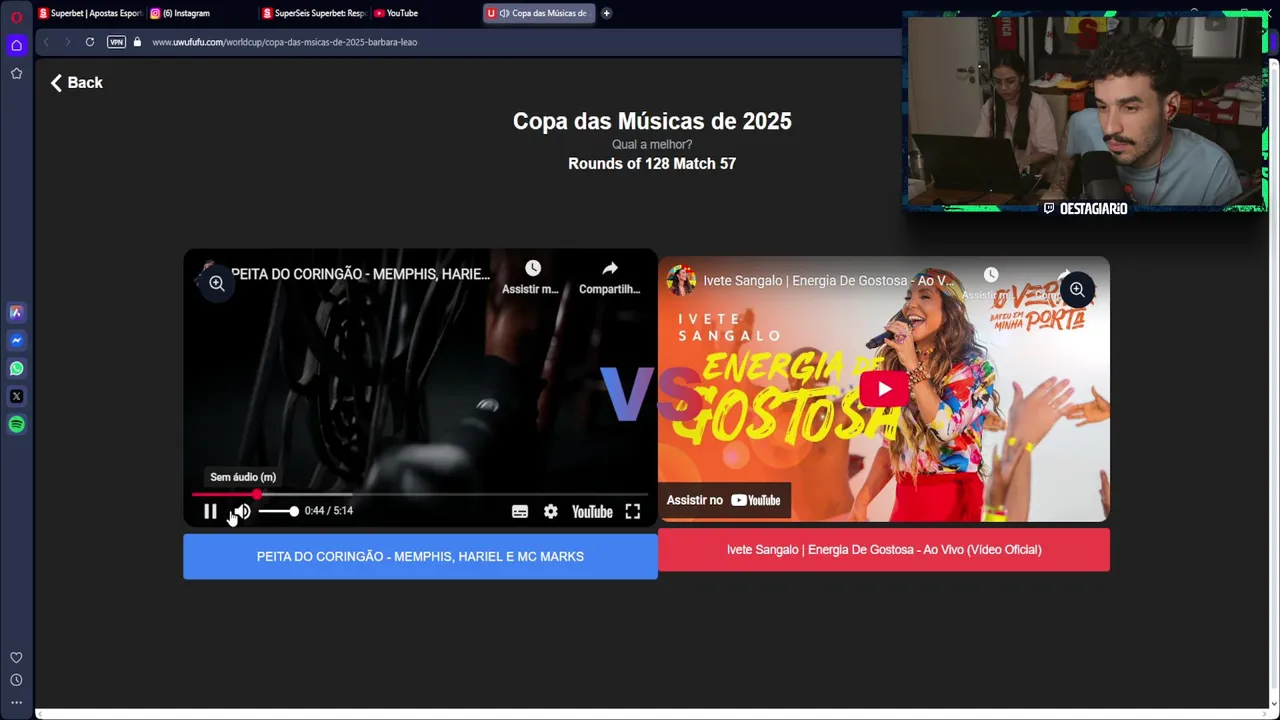Open Spotify in the sidebar

click(16, 424)
